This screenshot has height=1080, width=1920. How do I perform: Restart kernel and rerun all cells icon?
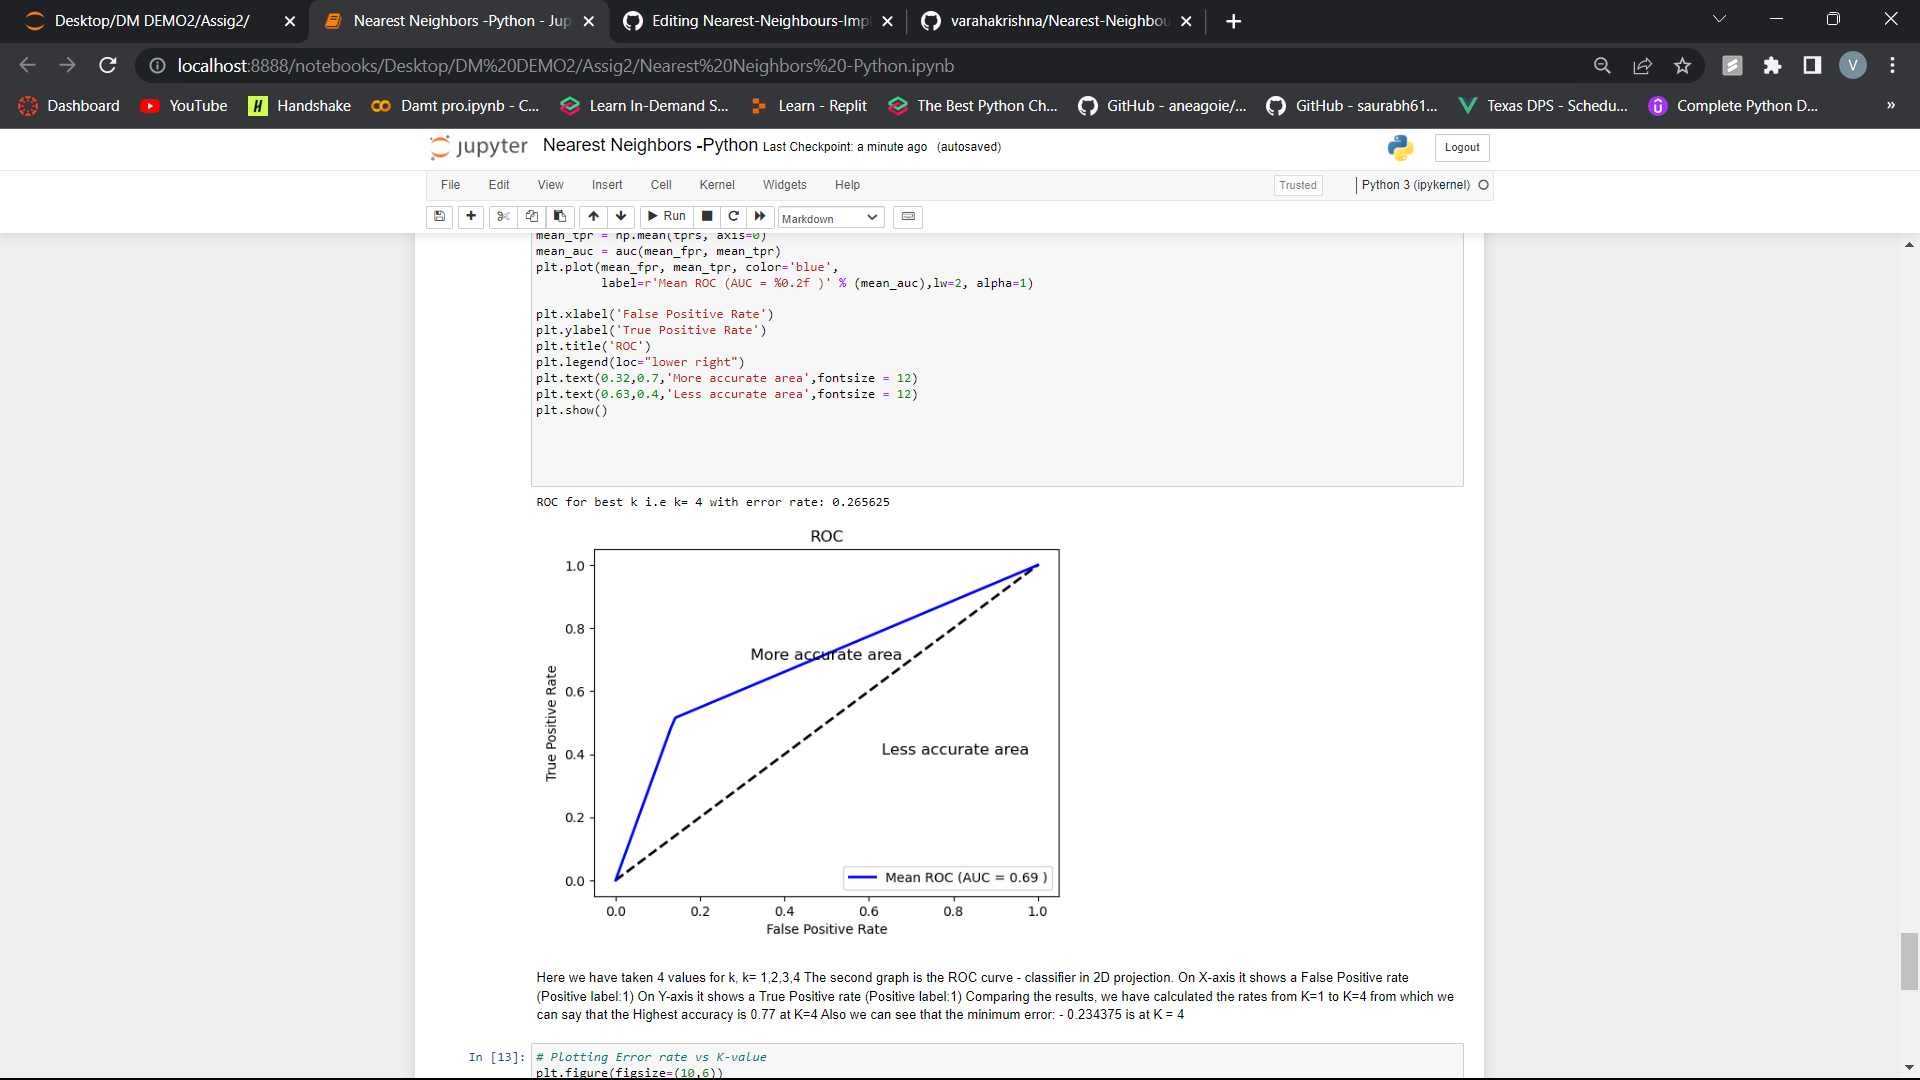[760, 216]
